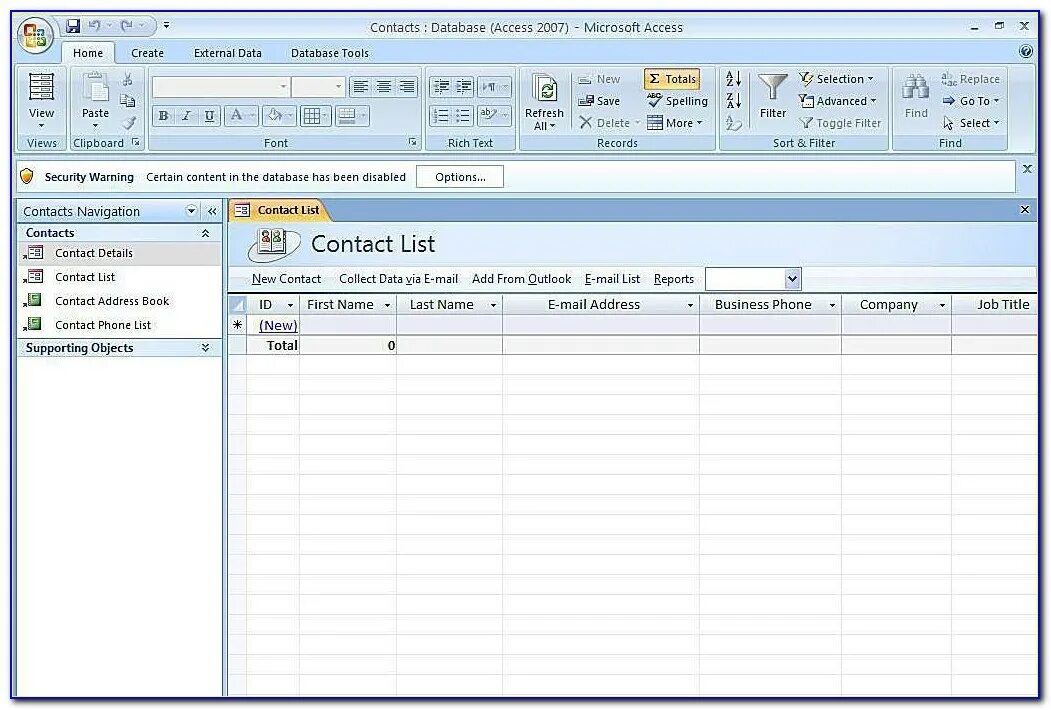1051x710 pixels.
Task: Click the Paste clipboard icon
Action: pos(95,87)
